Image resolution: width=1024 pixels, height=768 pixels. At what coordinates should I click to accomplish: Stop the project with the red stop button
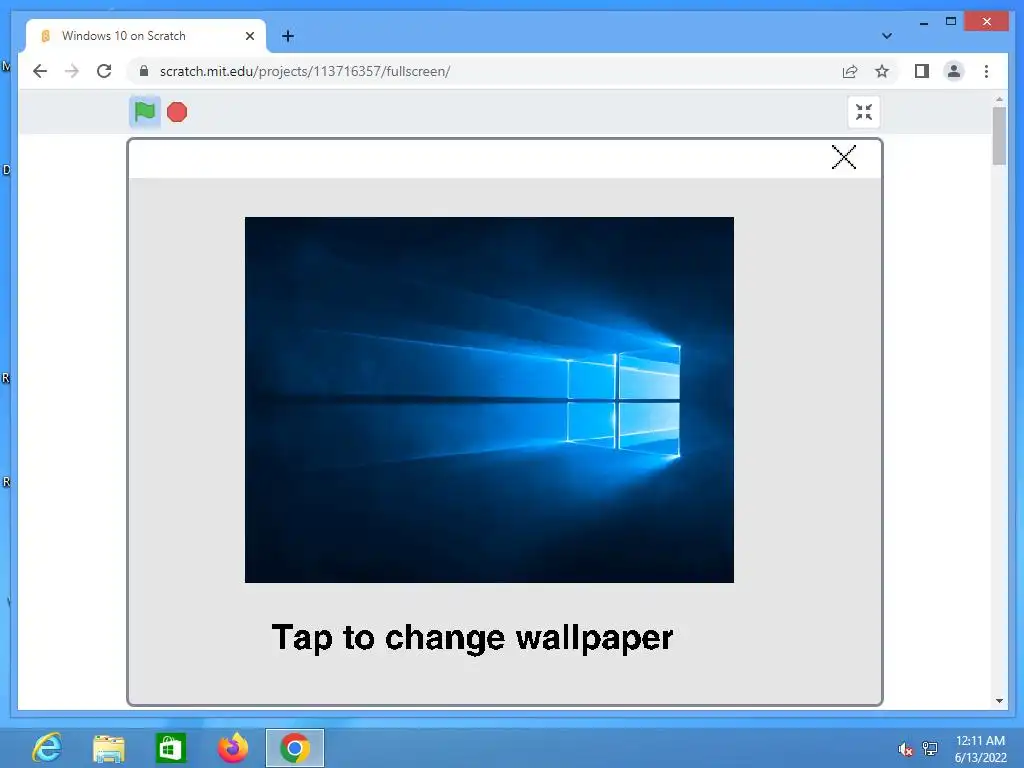pos(177,112)
